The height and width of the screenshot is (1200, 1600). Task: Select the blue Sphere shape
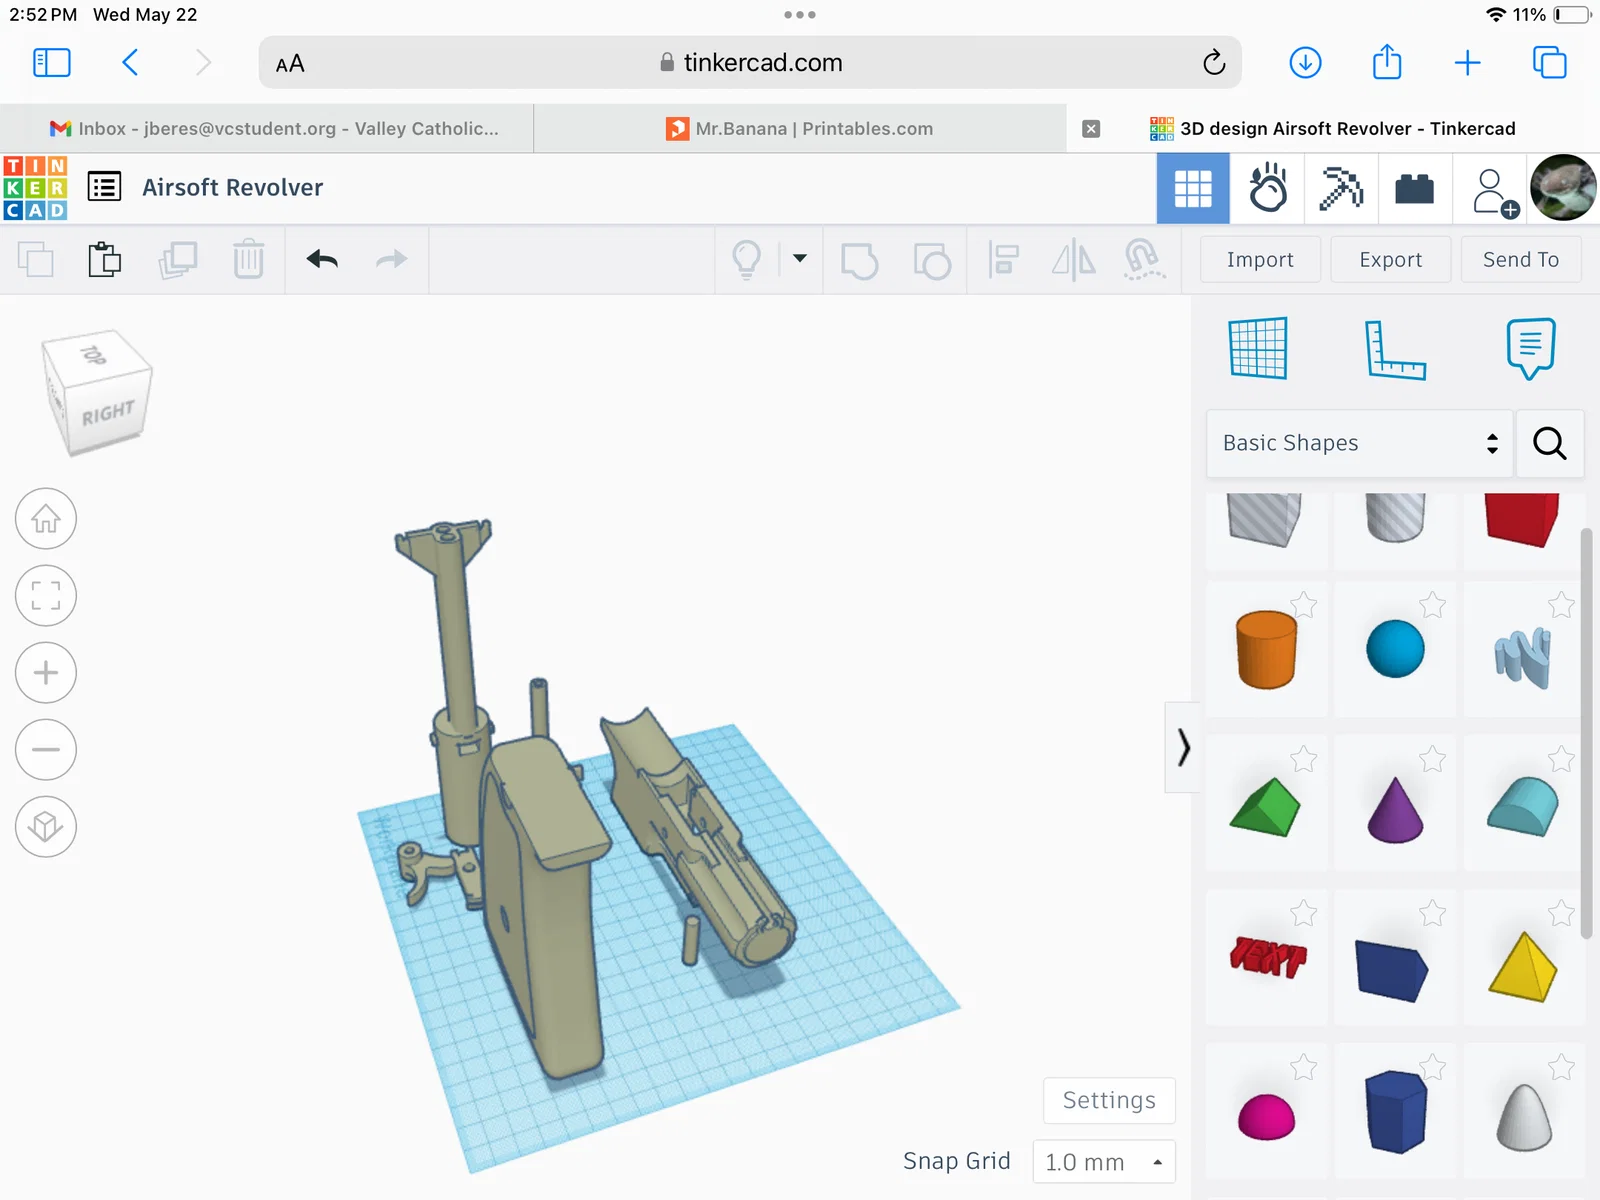coord(1395,649)
